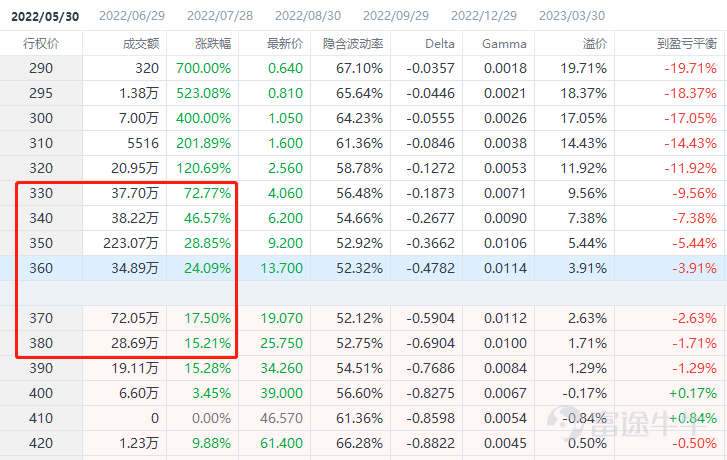Select strike price 370 cell
Image resolution: width=727 pixels, height=460 pixels.
tap(41, 319)
